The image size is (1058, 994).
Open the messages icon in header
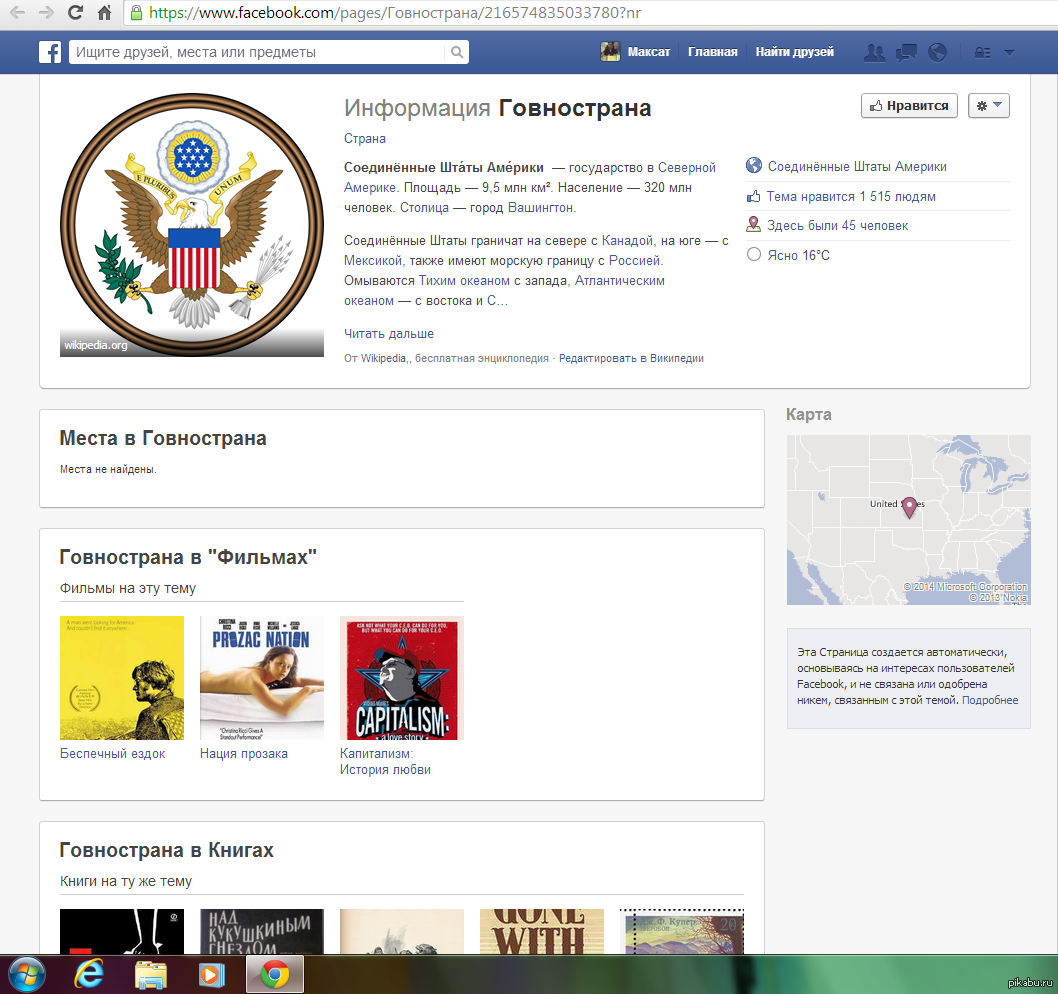click(x=906, y=52)
